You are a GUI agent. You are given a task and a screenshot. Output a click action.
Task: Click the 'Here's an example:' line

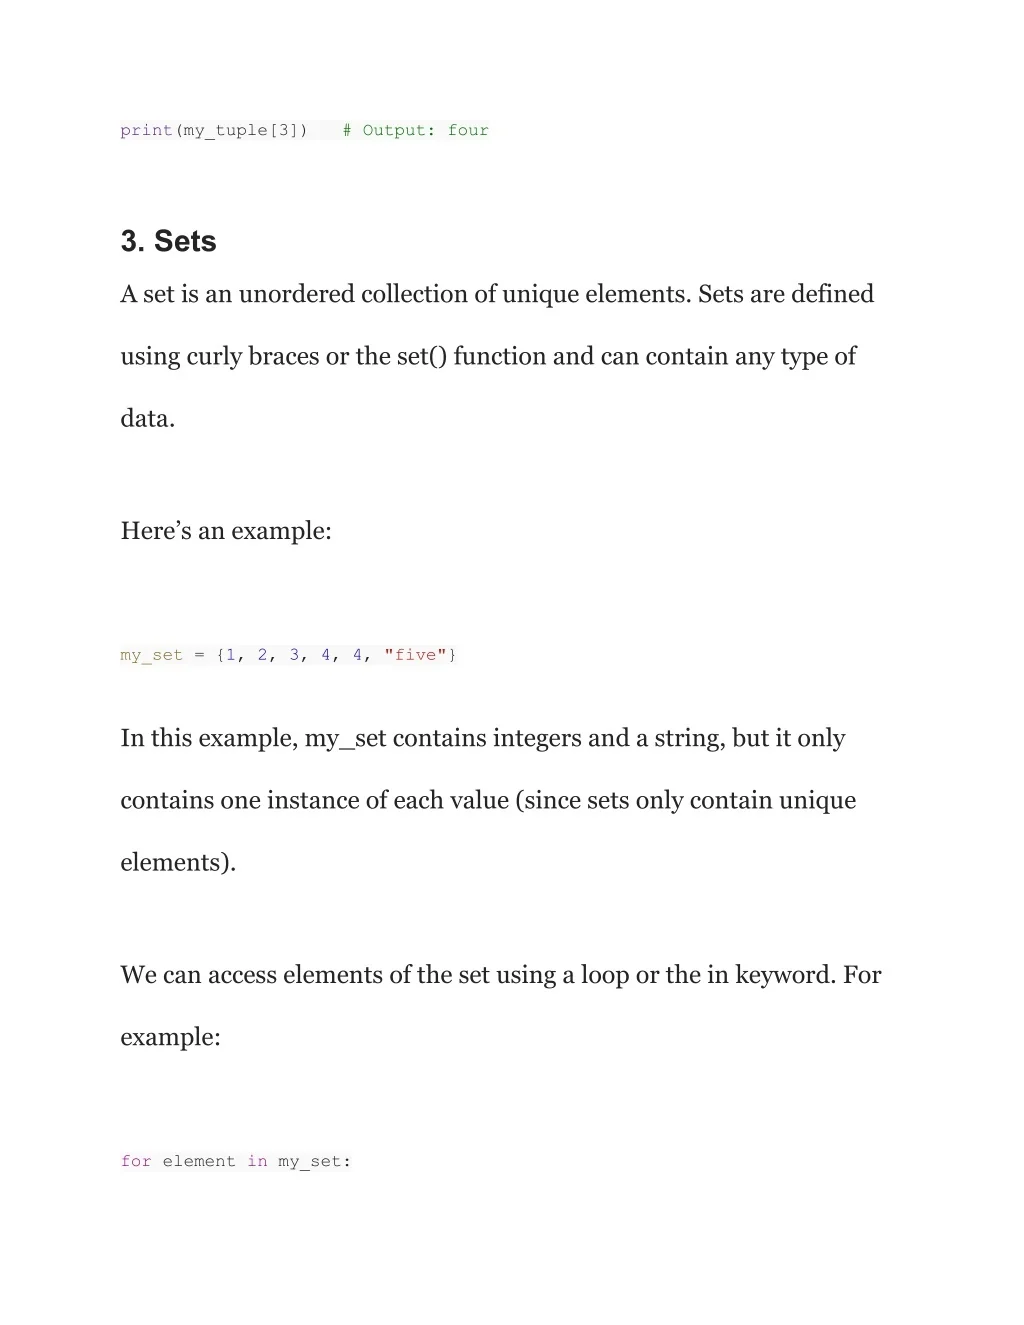[x=226, y=530]
